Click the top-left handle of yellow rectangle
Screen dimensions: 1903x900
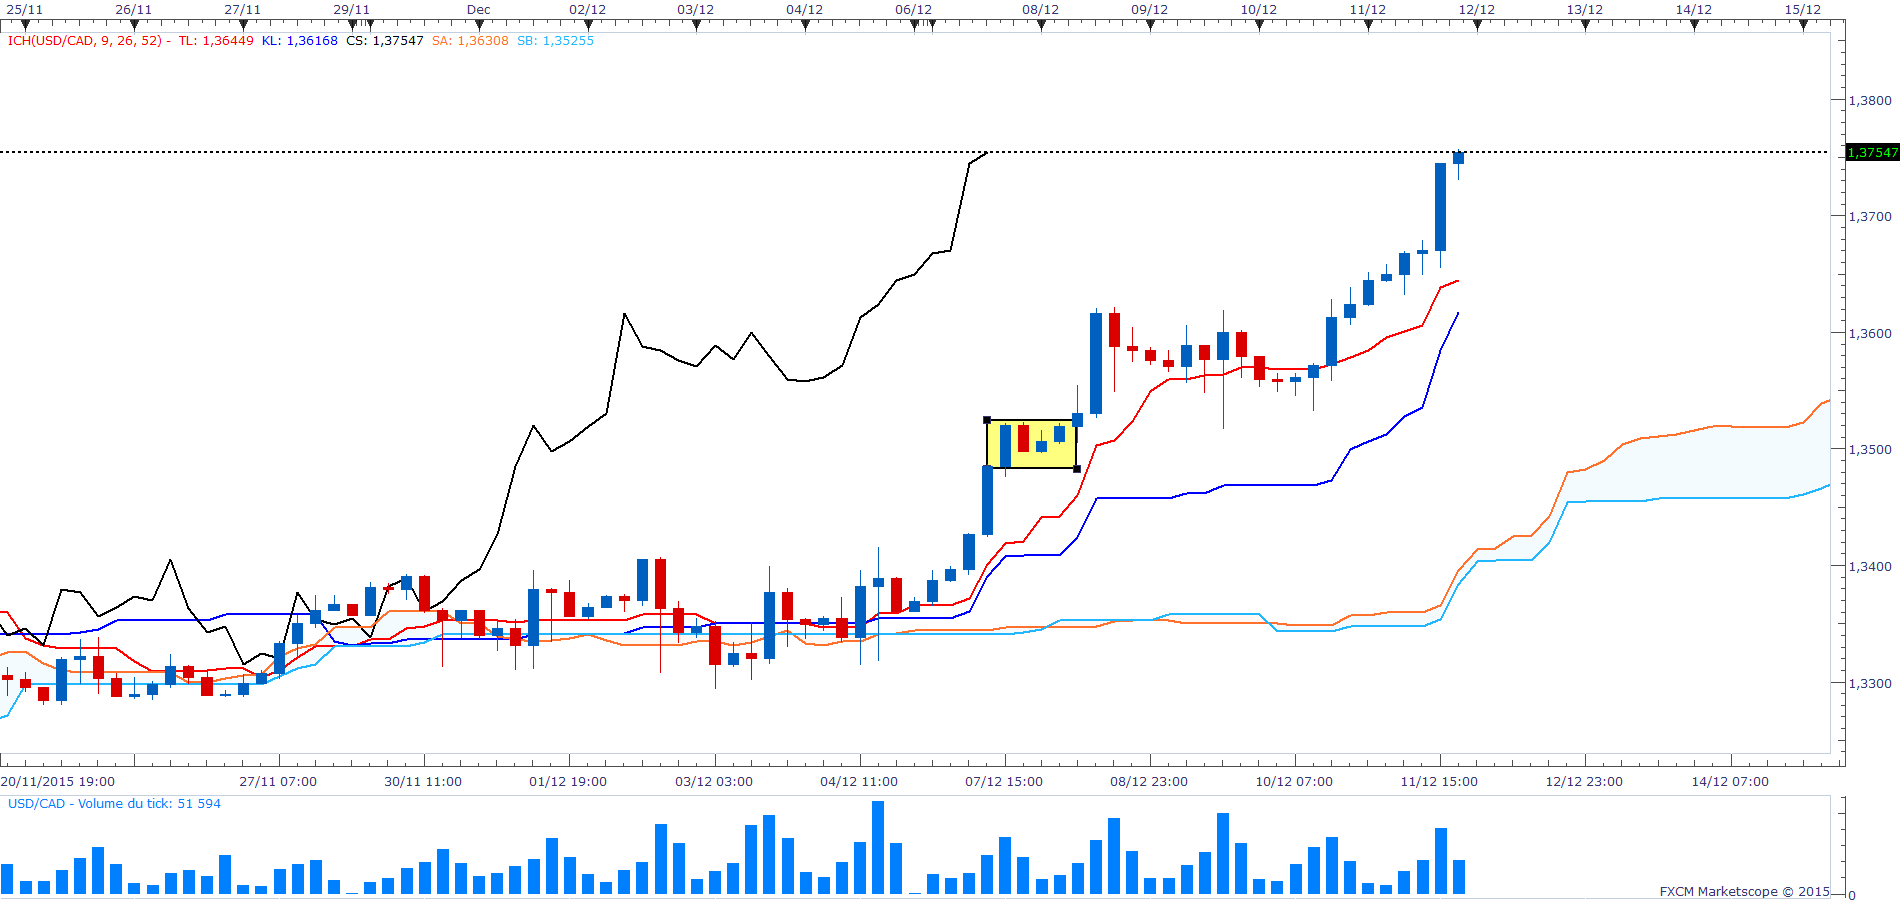pyautogui.click(x=987, y=420)
